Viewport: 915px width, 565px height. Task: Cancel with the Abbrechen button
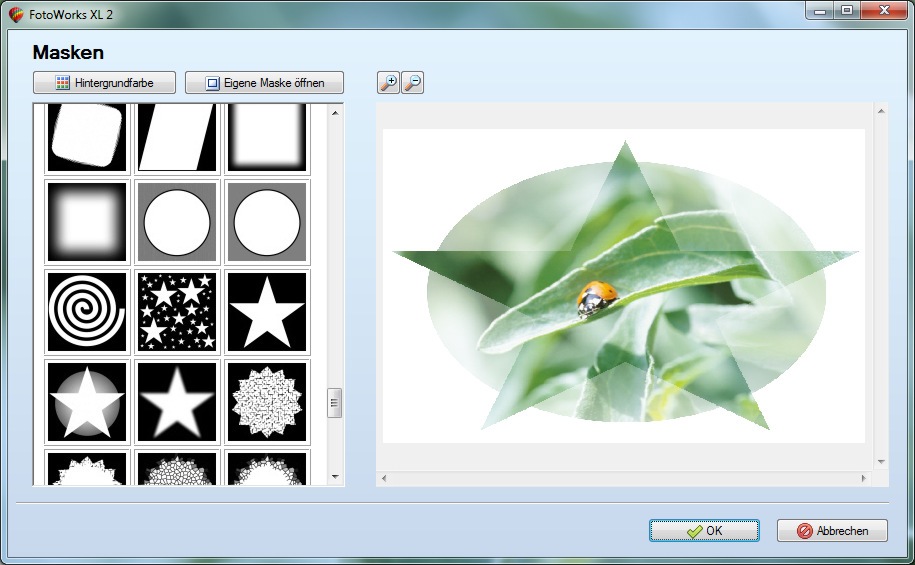(832, 531)
